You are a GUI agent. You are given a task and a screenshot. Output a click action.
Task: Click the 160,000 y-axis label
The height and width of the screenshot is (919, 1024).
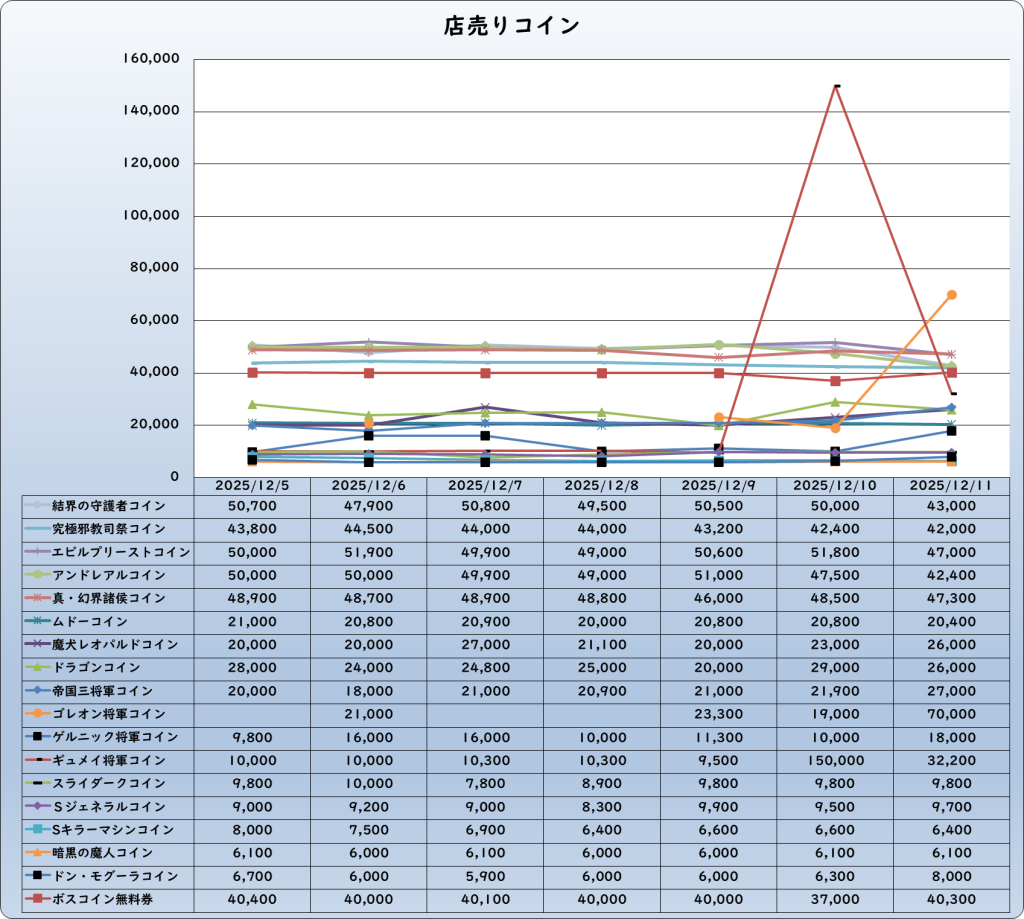tap(151, 59)
